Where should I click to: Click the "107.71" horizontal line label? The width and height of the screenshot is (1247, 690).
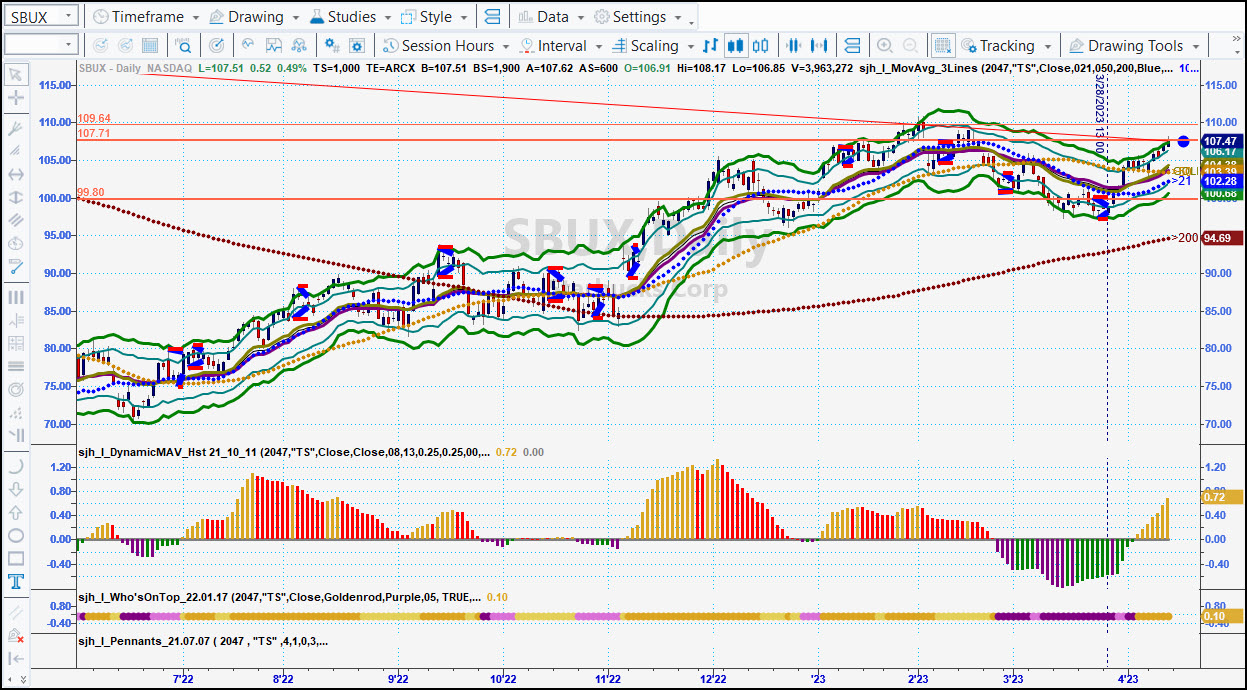click(92, 133)
